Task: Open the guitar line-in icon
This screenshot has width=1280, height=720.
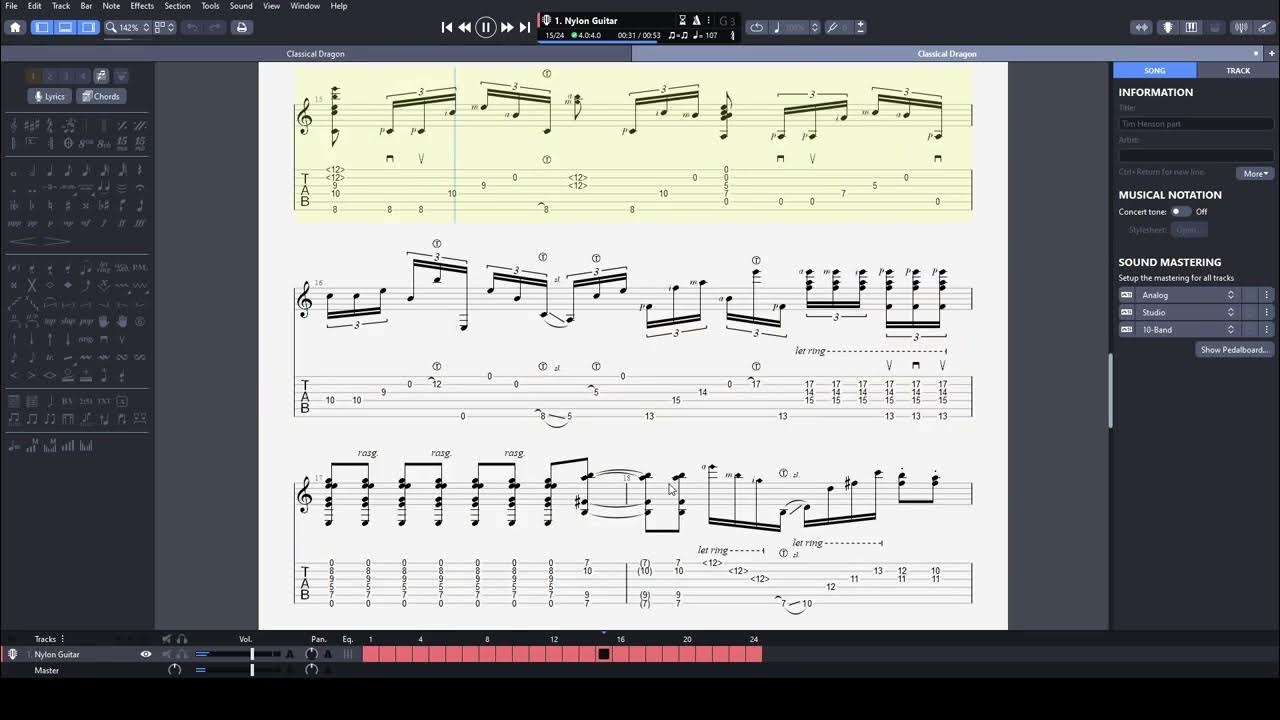Action: pyautogui.click(x=1266, y=27)
